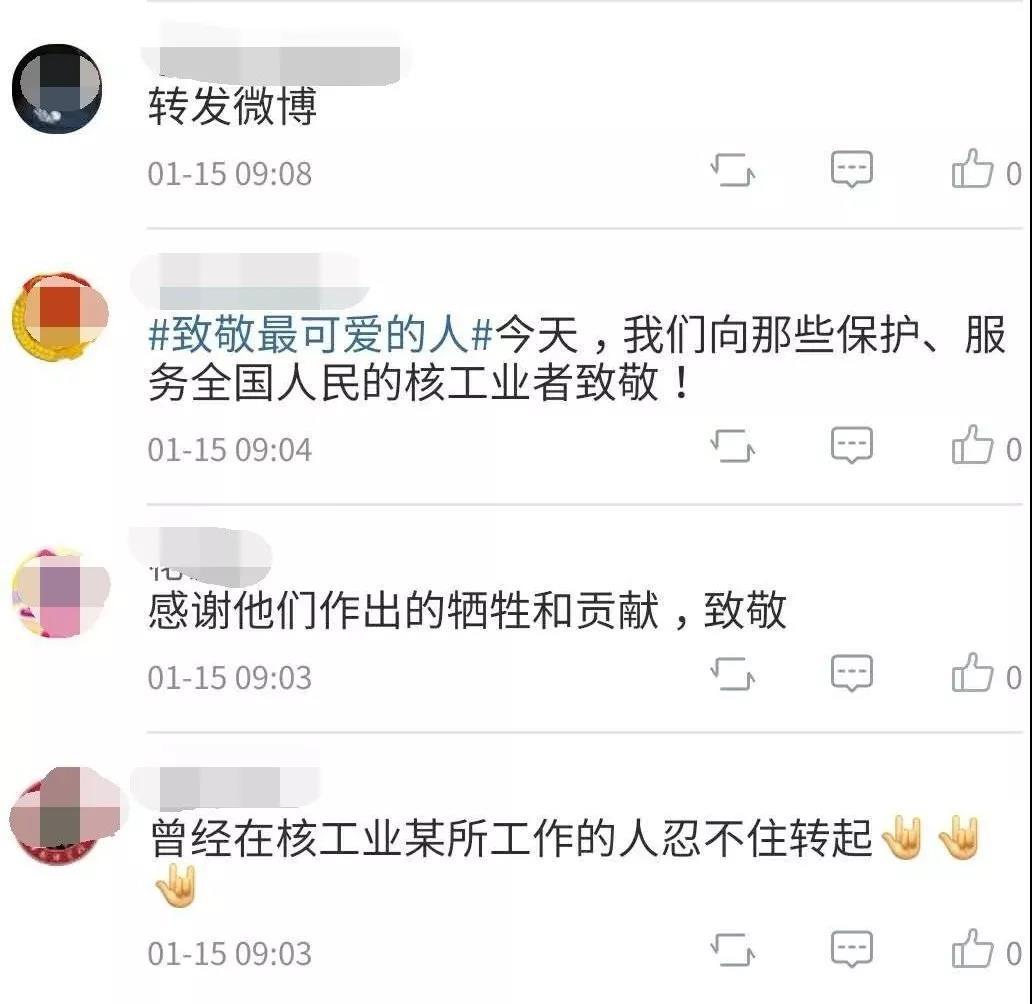The height and width of the screenshot is (1004, 1032).
Task: Open reply for the 09:04 comment
Action: [x=852, y=445]
